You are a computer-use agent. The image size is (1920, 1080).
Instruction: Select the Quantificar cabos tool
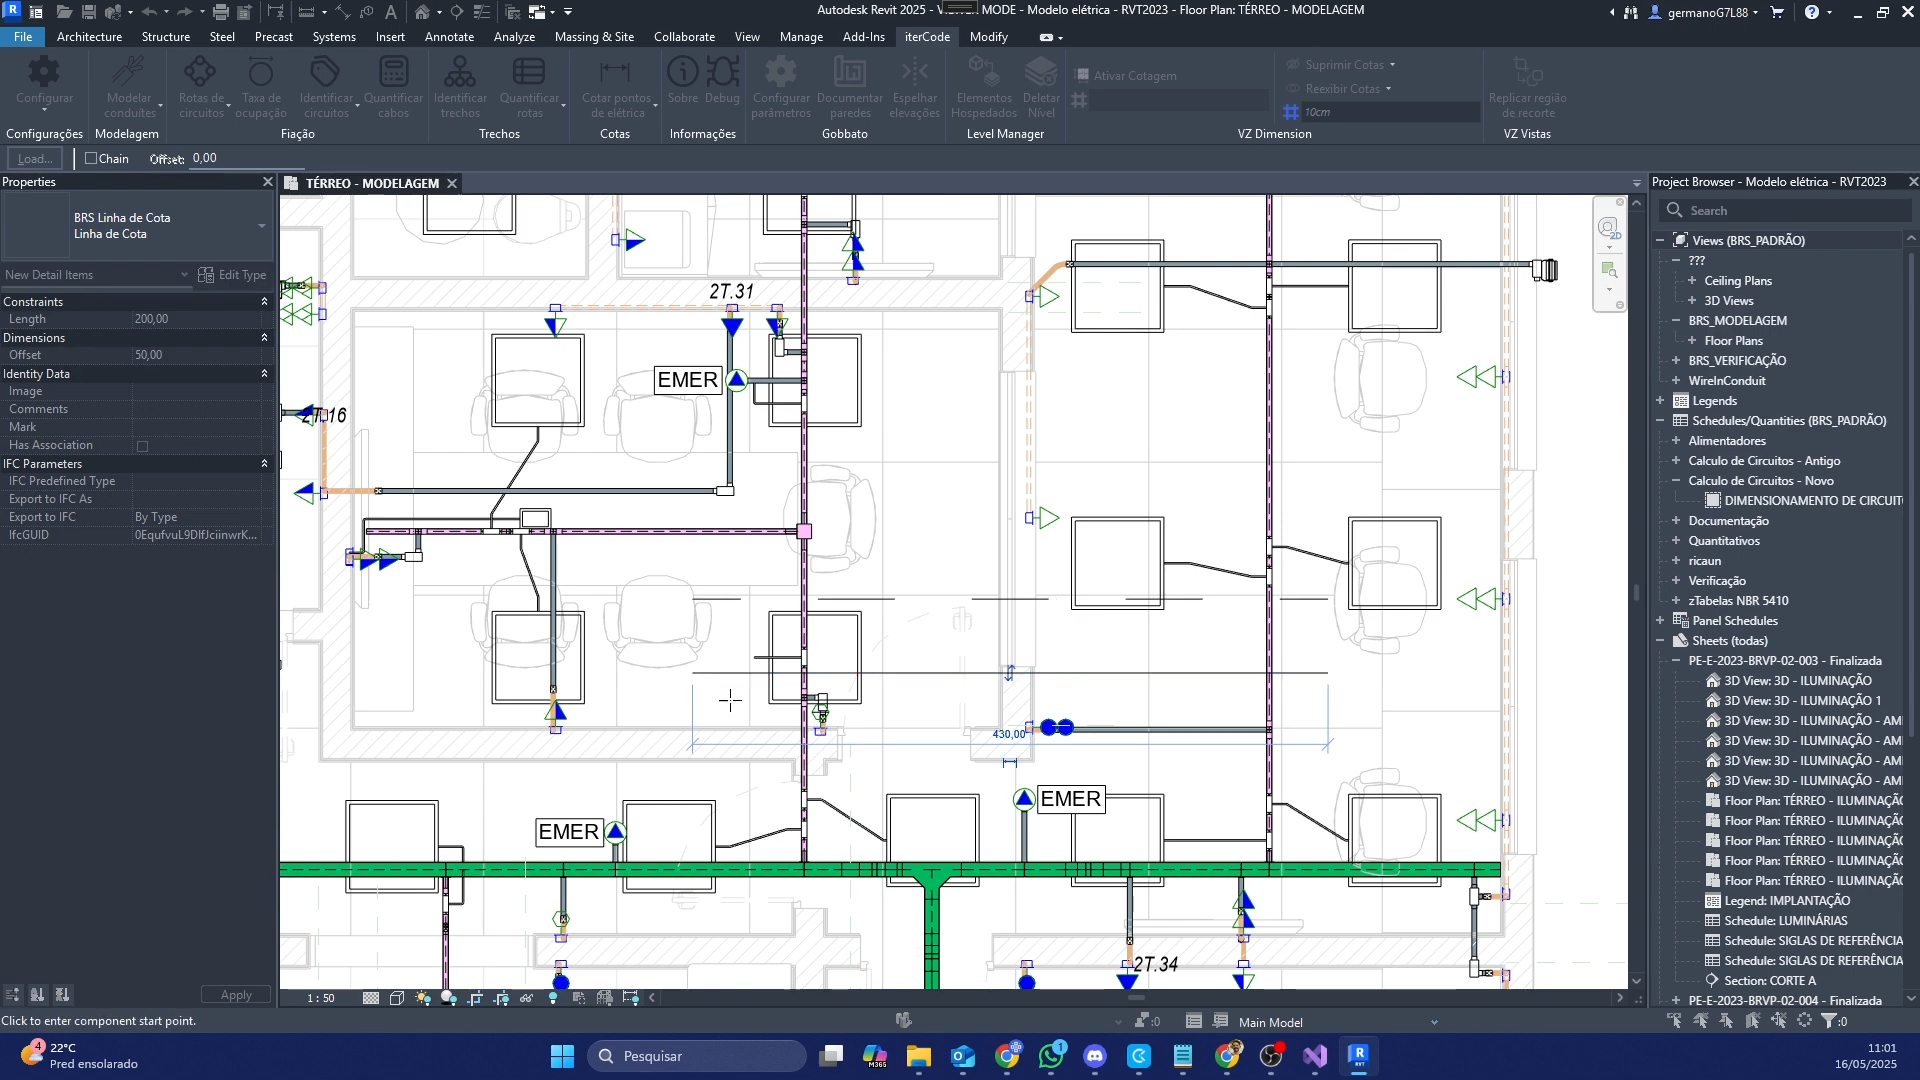[393, 72]
